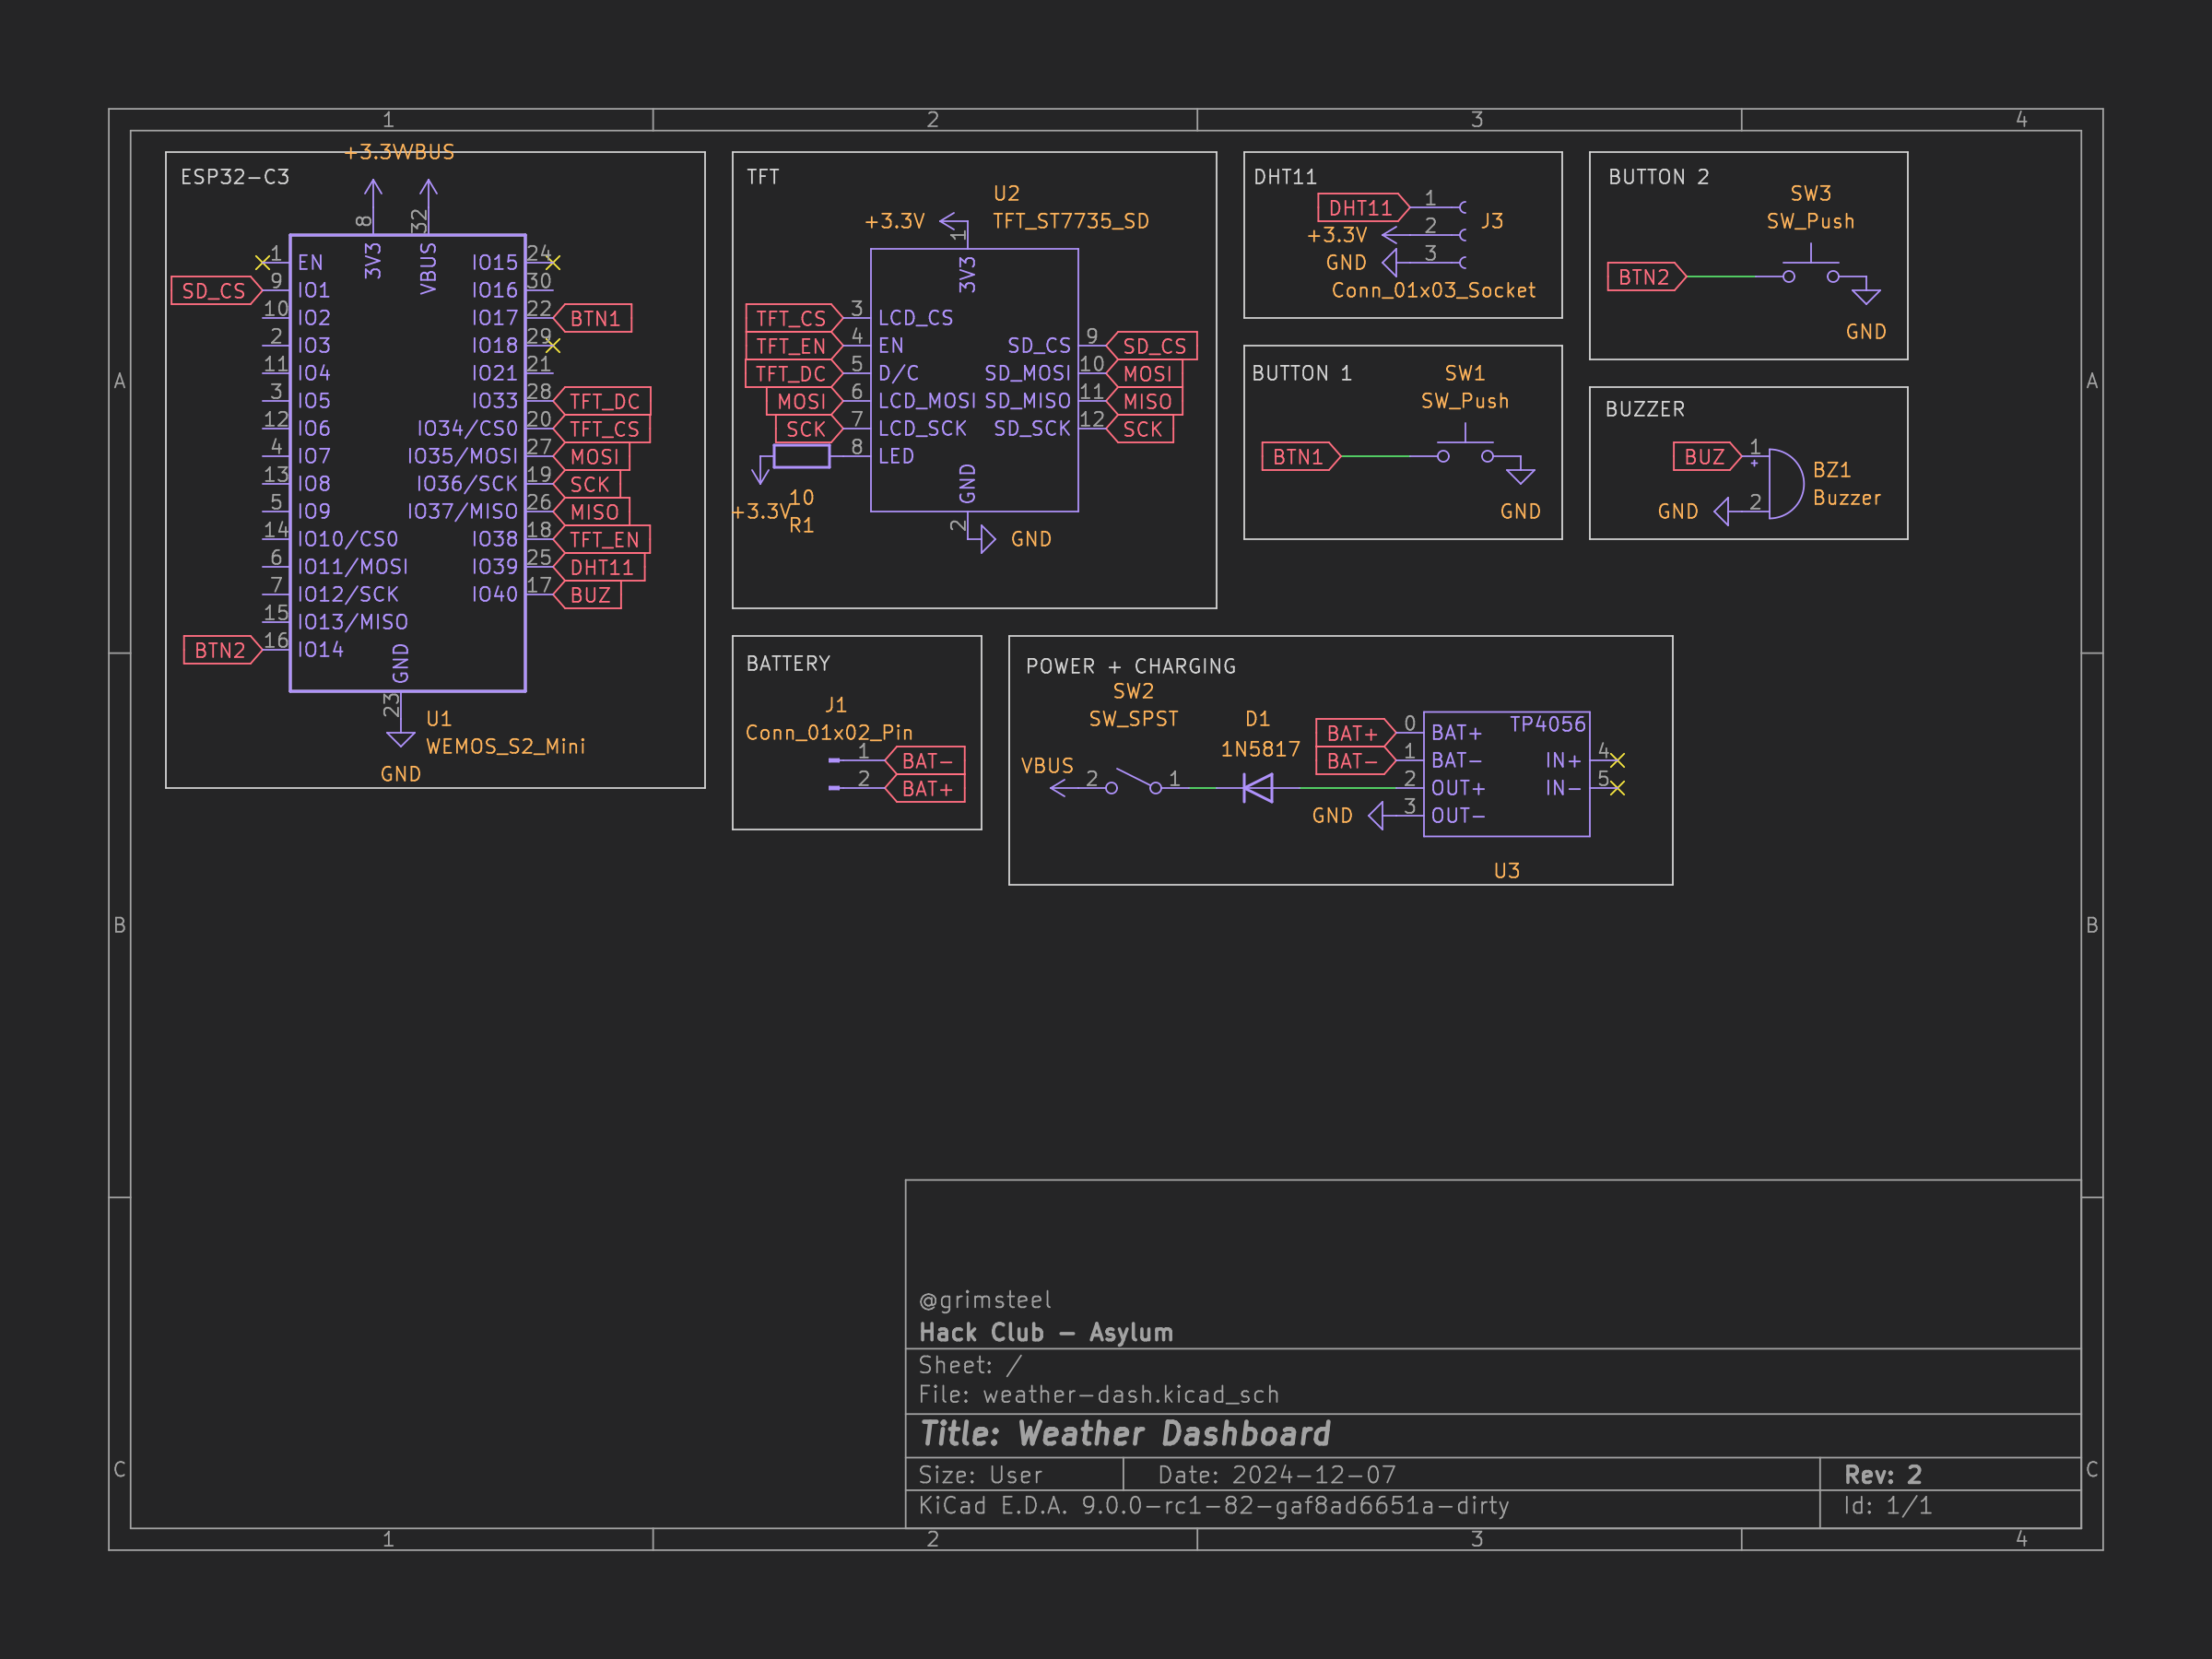Select the SD_CS label on U2 pin 9
The width and height of the screenshot is (2212, 1659).
[1151, 346]
